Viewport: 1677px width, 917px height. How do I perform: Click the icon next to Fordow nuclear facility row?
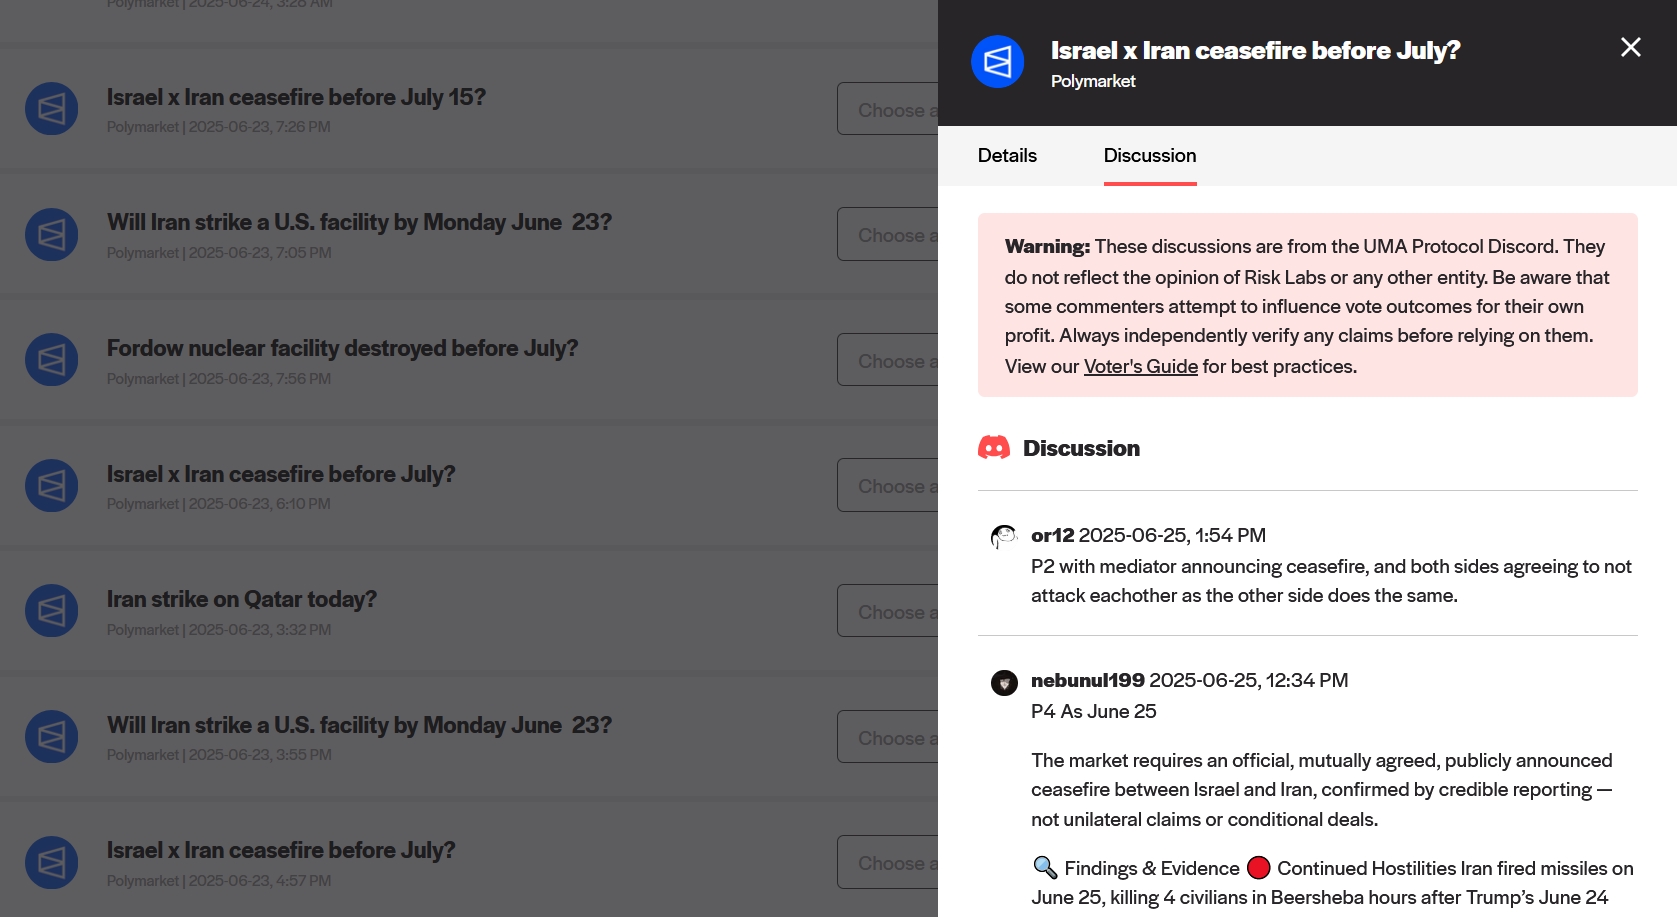(52, 360)
